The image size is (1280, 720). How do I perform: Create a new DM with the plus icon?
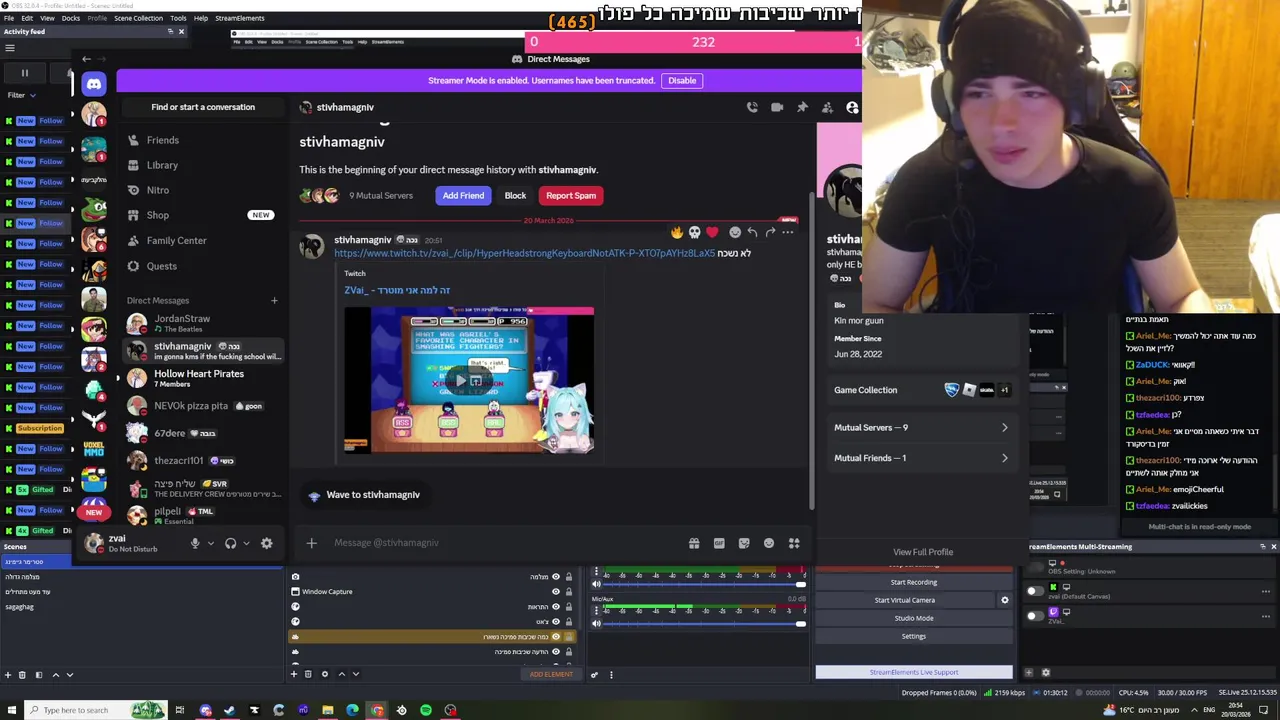(x=274, y=300)
